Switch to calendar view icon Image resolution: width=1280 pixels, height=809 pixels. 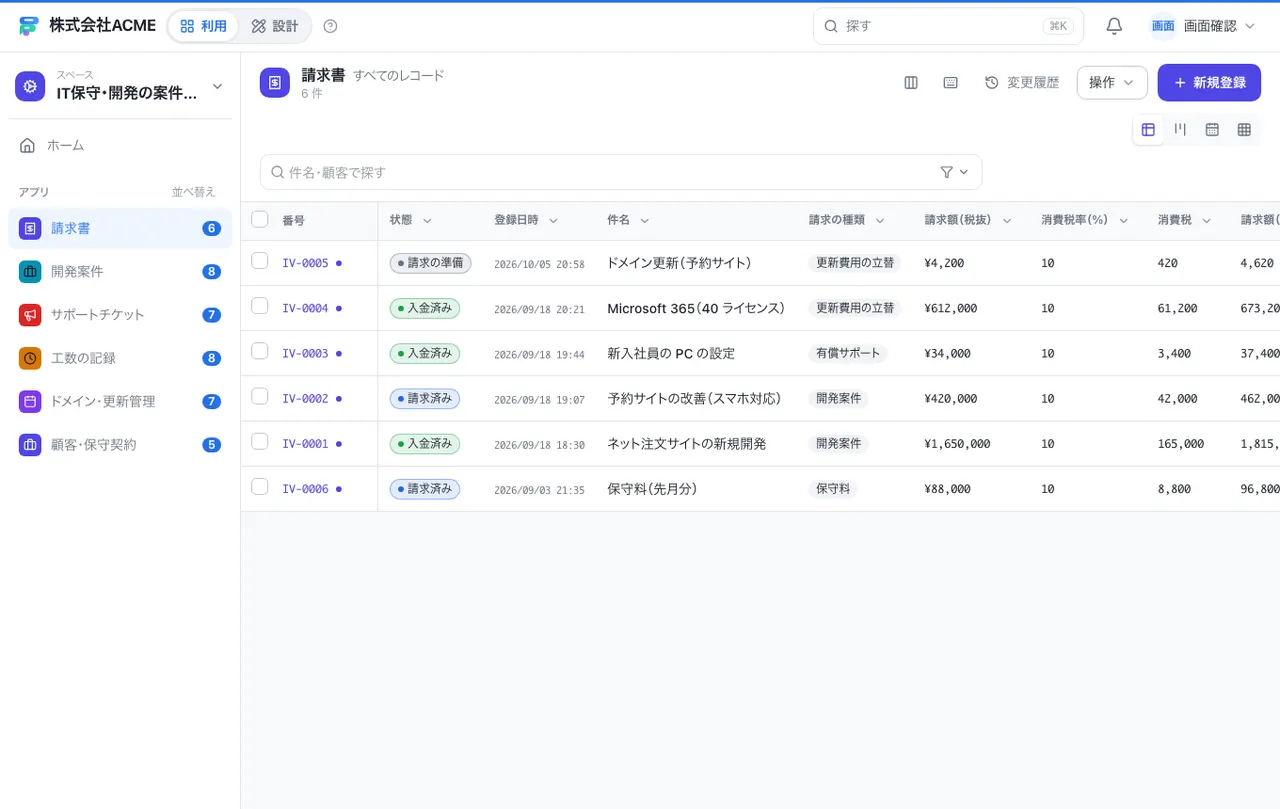pyautogui.click(x=1212, y=130)
